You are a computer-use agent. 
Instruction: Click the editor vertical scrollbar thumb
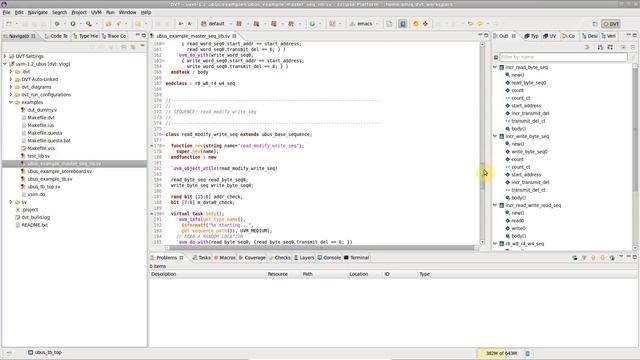click(x=482, y=176)
